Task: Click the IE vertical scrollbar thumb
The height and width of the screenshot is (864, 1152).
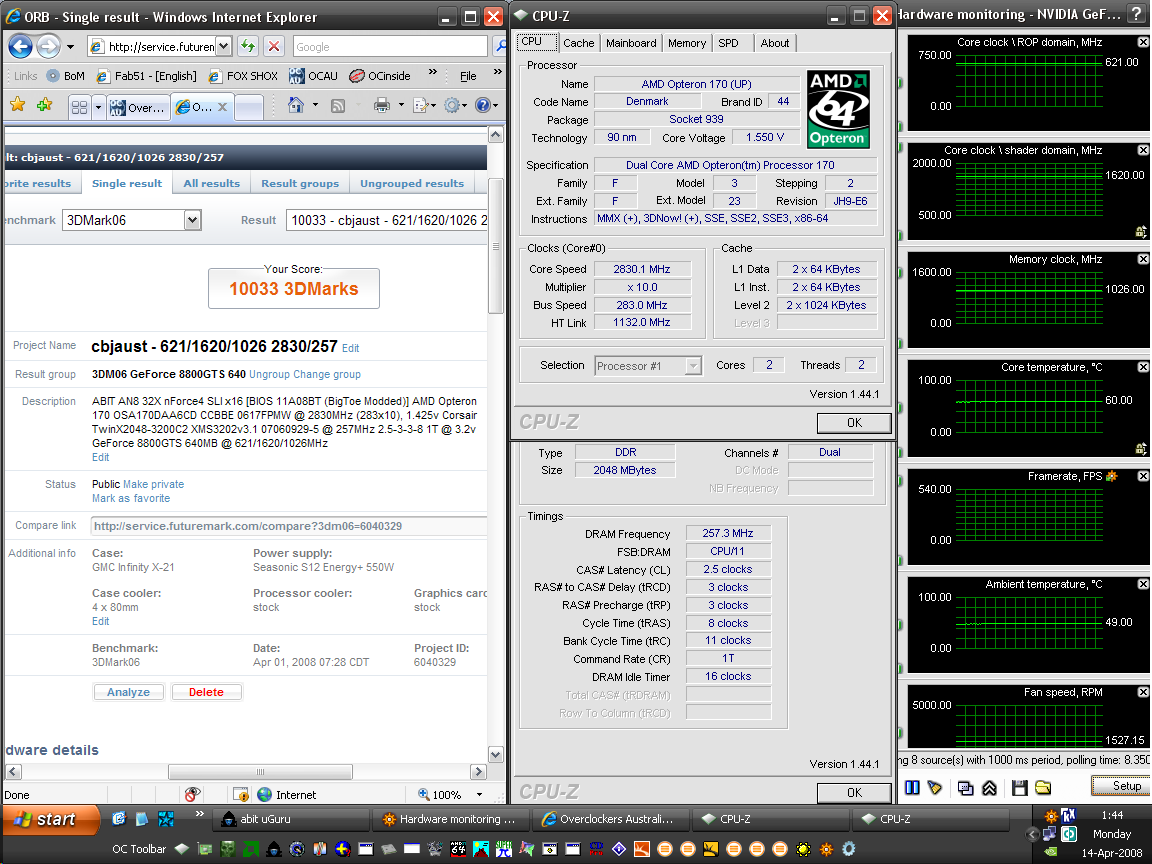Action: click(x=496, y=246)
